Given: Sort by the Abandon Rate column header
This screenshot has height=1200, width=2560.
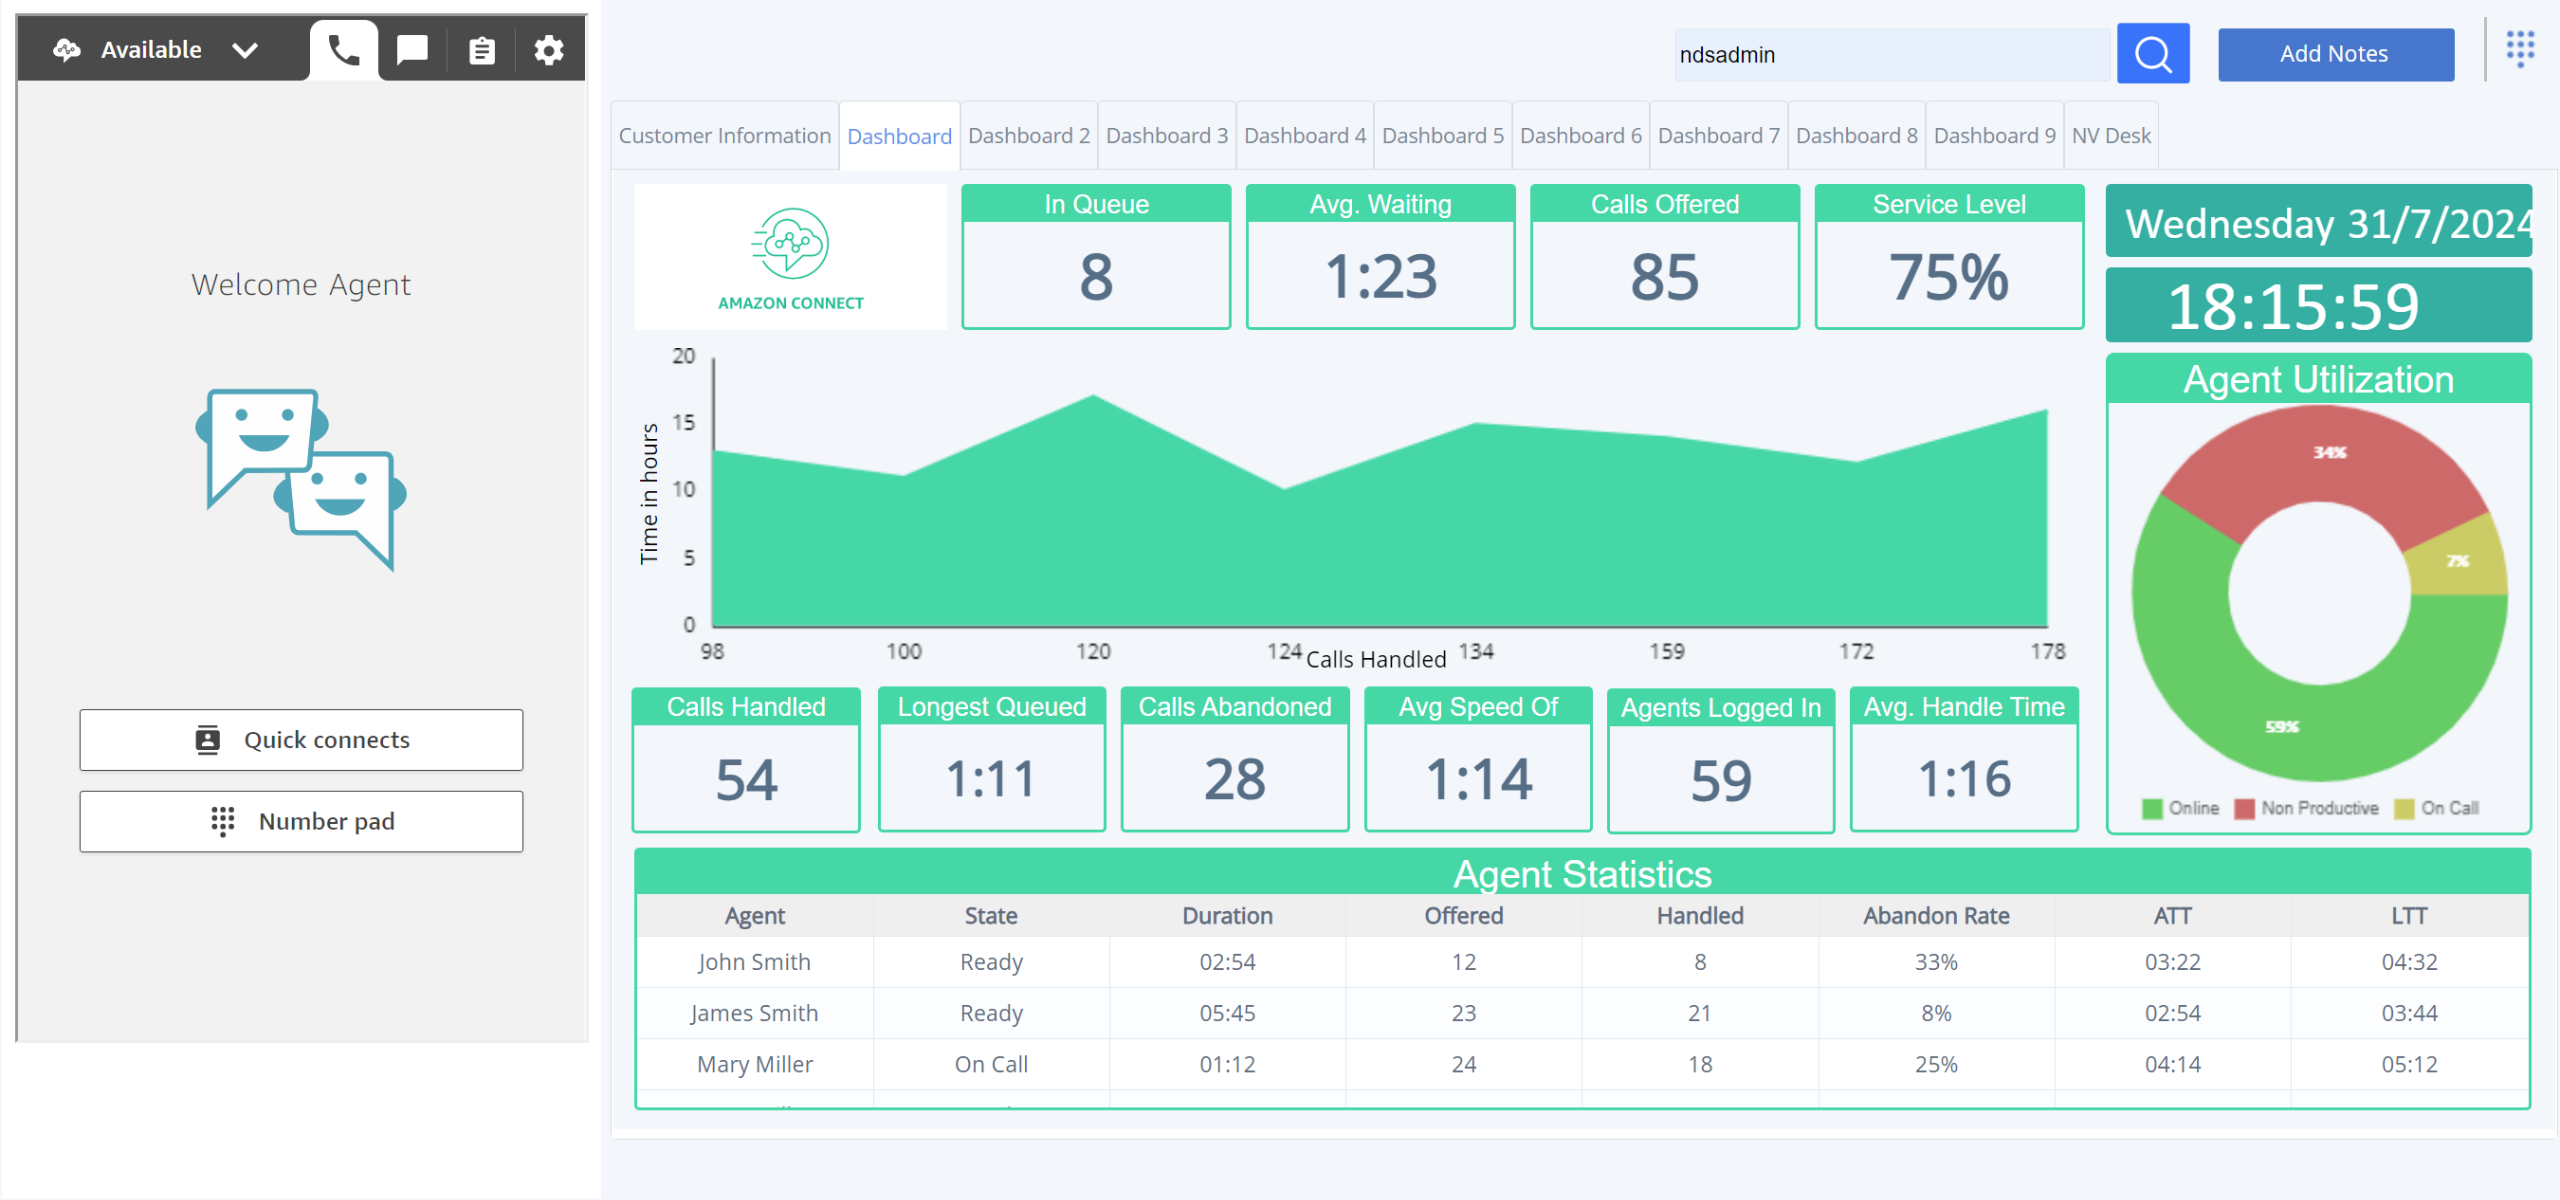Looking at the screenshot, I should 1936,916.
